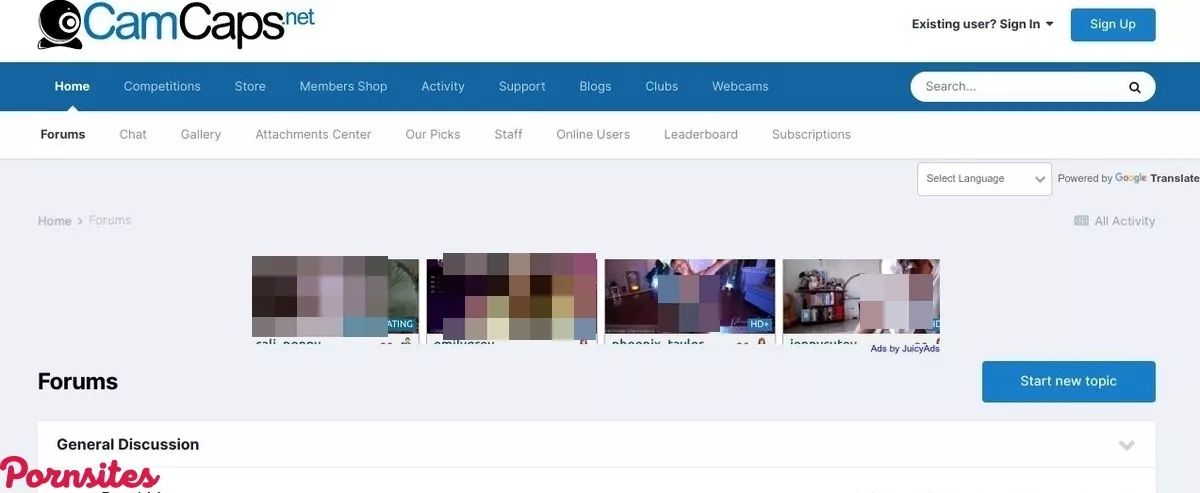This screenshot has height=493, width=1200.
Task: Open the Select Language dropdown
Action: (984, 179)
